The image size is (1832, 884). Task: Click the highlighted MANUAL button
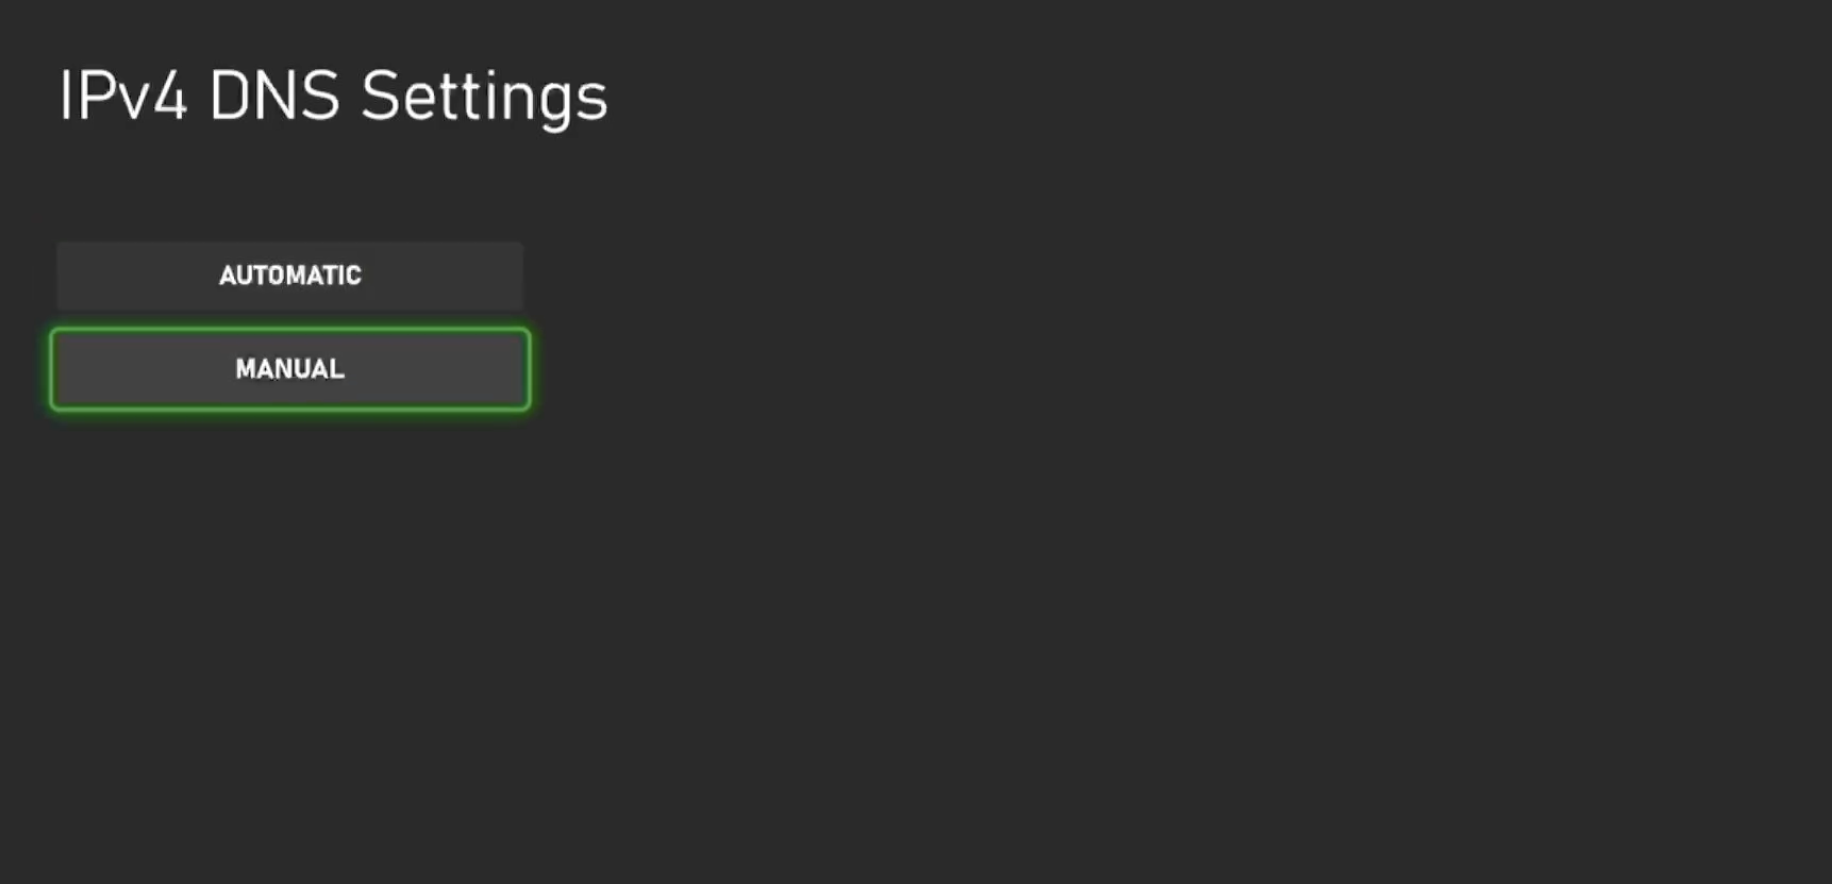tap(290, 369)
